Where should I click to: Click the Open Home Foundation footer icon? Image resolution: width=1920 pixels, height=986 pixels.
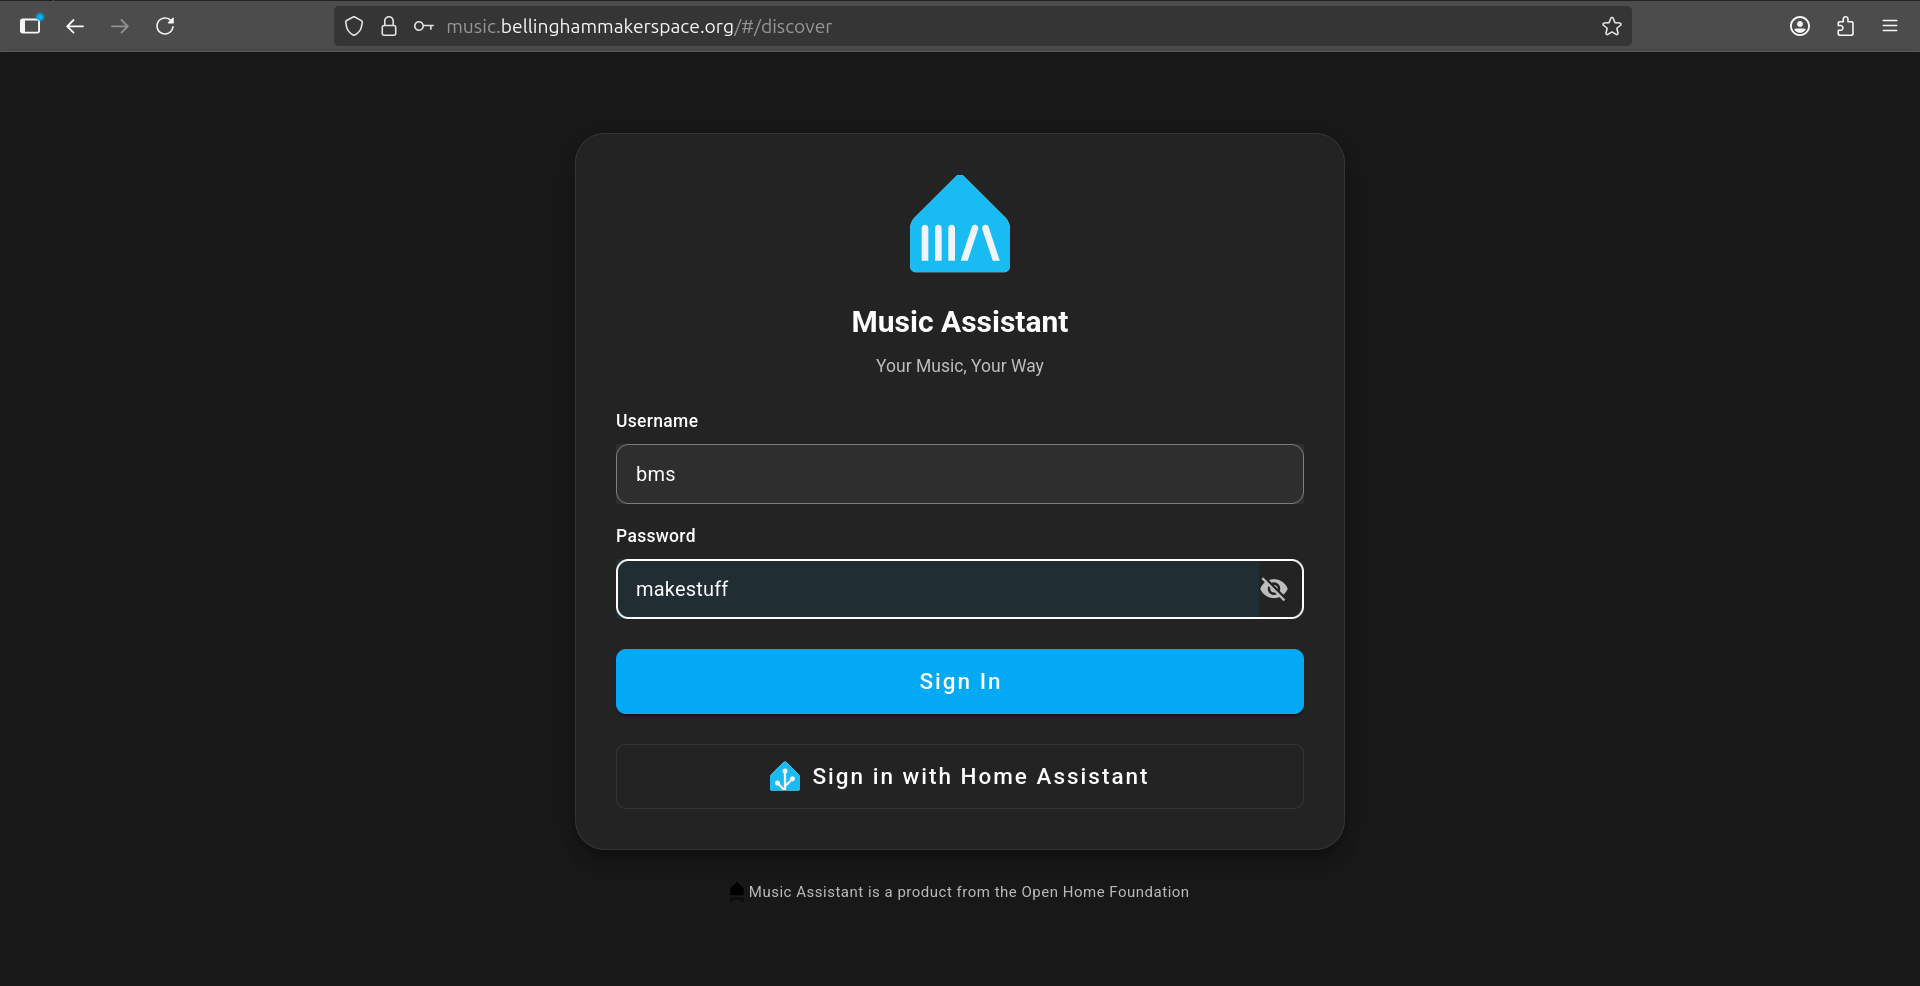(737, 891)
